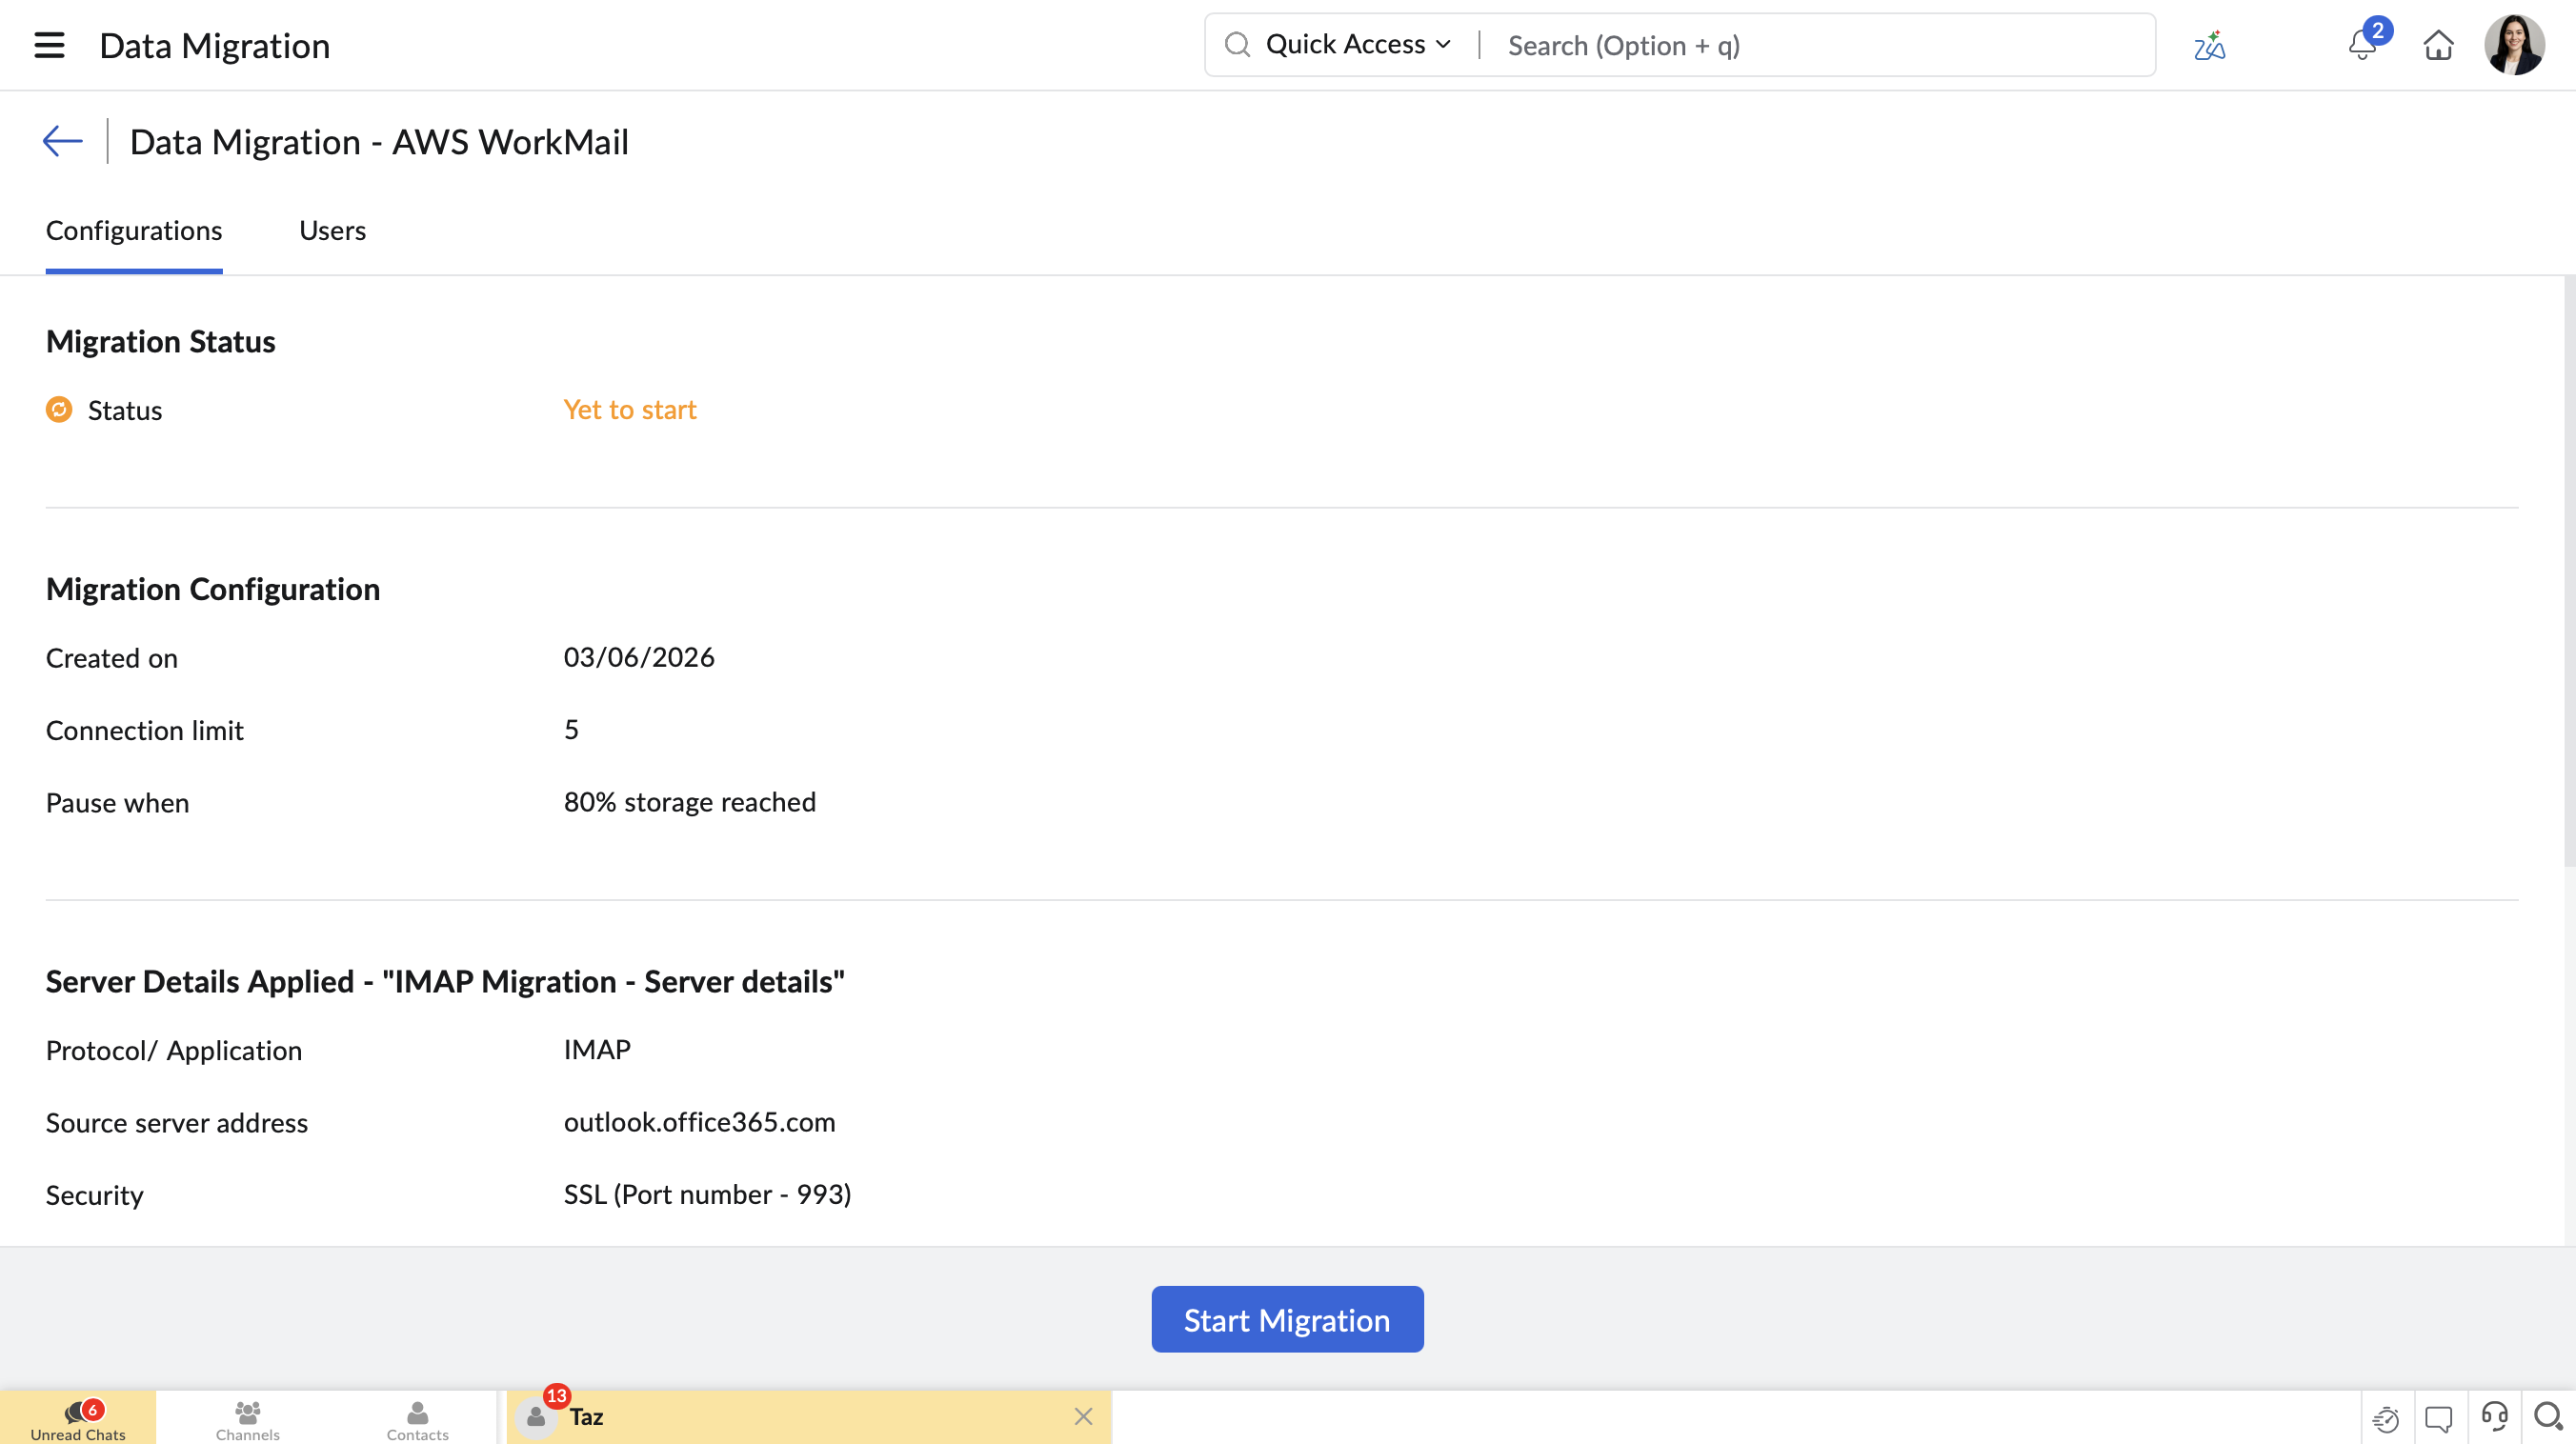Screen dimensions: 2576x1444
Task: Click the 'Security' label
Action: coord(95,1195)
